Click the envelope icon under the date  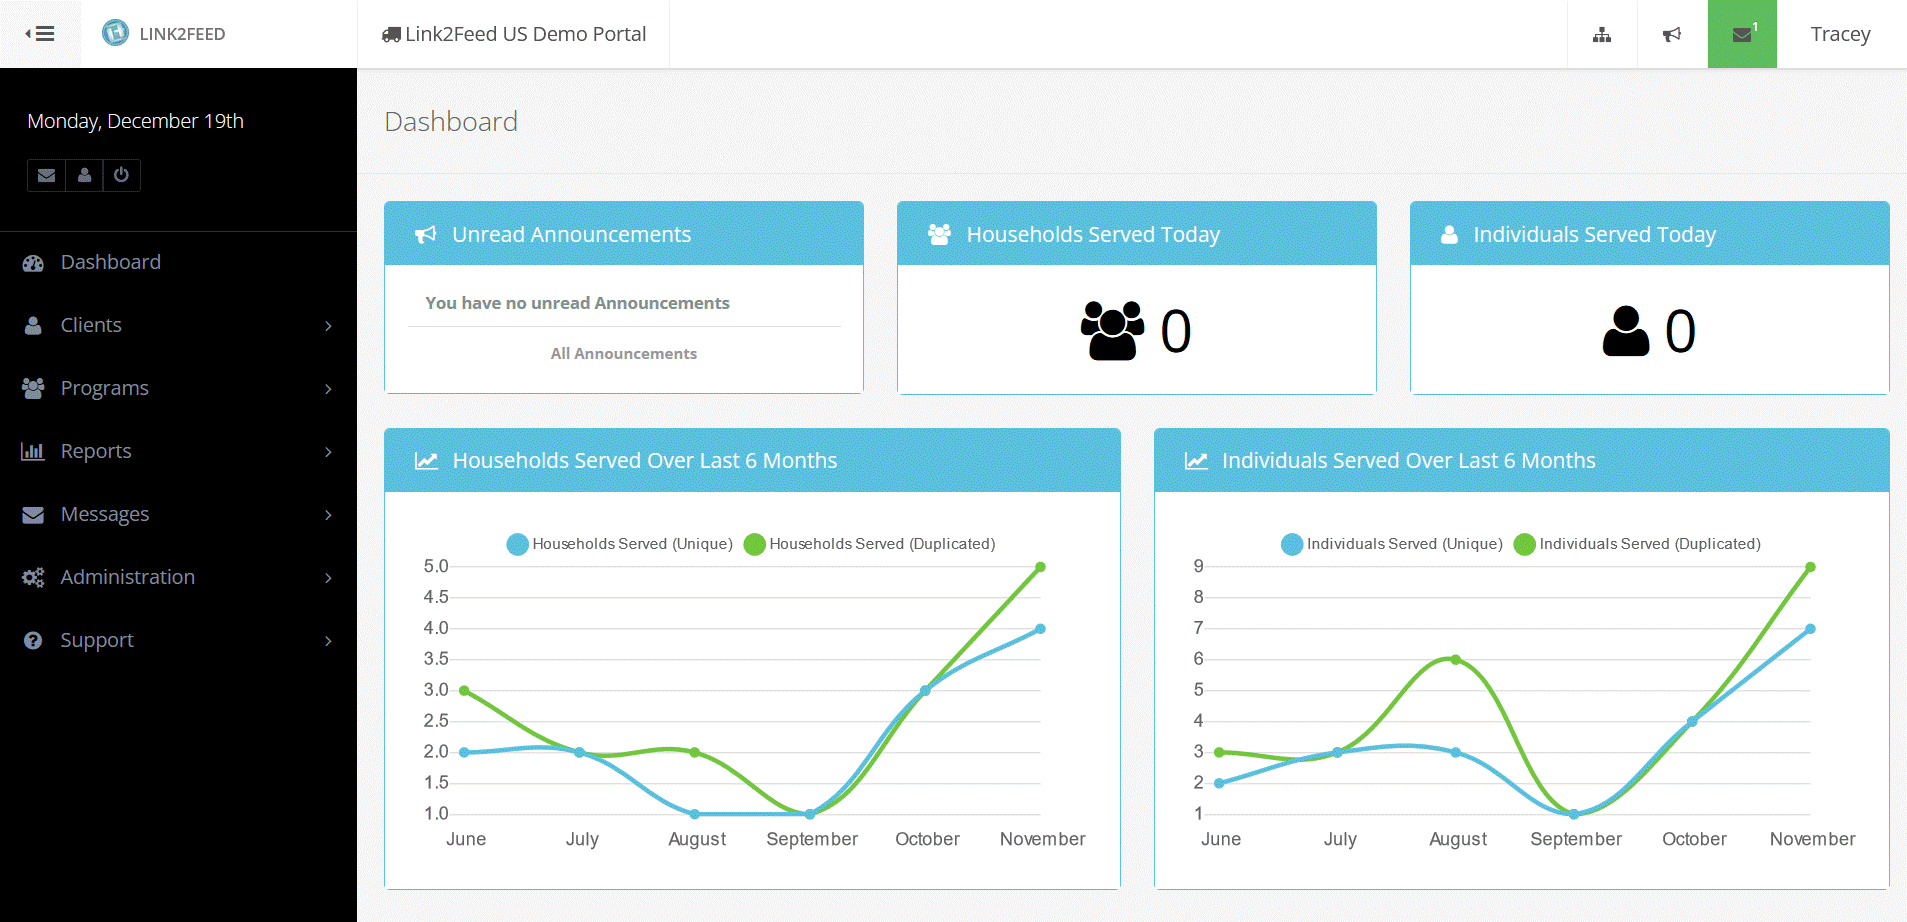pos(46,175)
